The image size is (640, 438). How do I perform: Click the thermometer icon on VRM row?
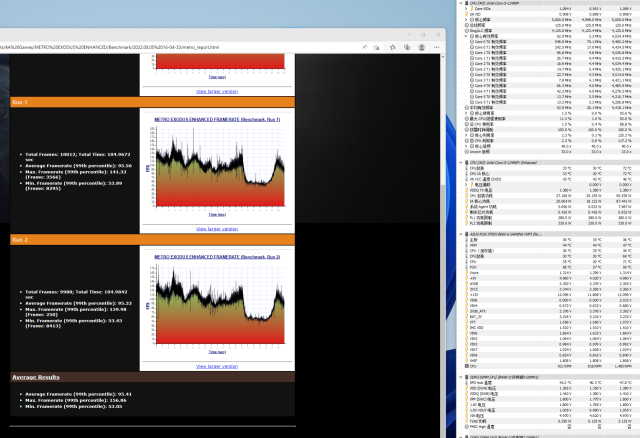click(467, 245)
